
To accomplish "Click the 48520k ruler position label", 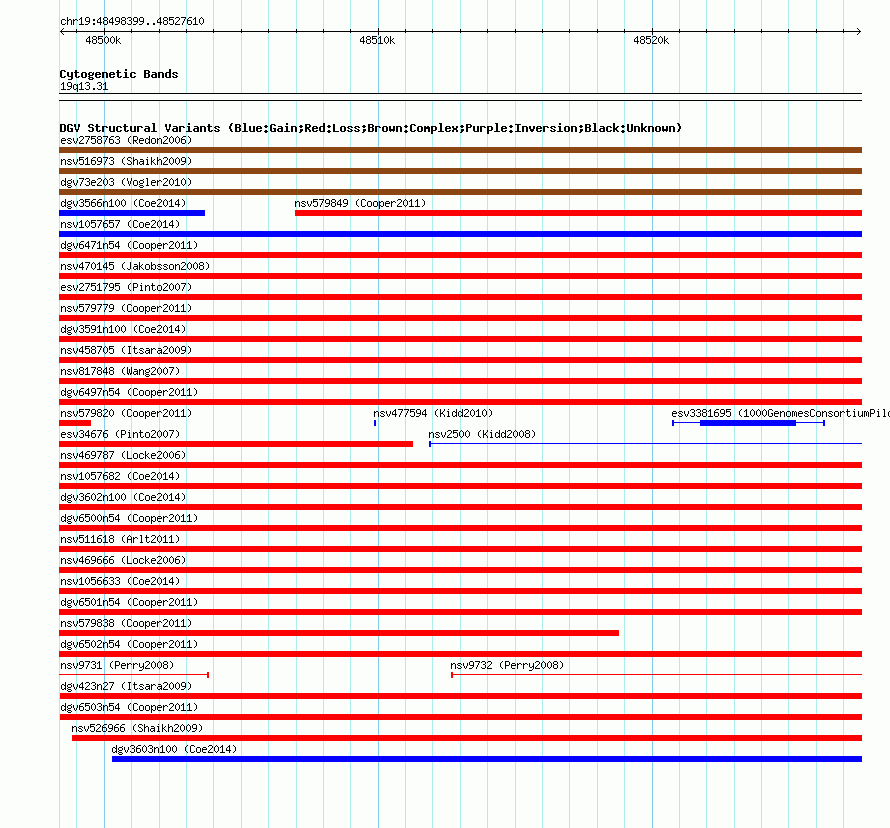I will [651, 40].
